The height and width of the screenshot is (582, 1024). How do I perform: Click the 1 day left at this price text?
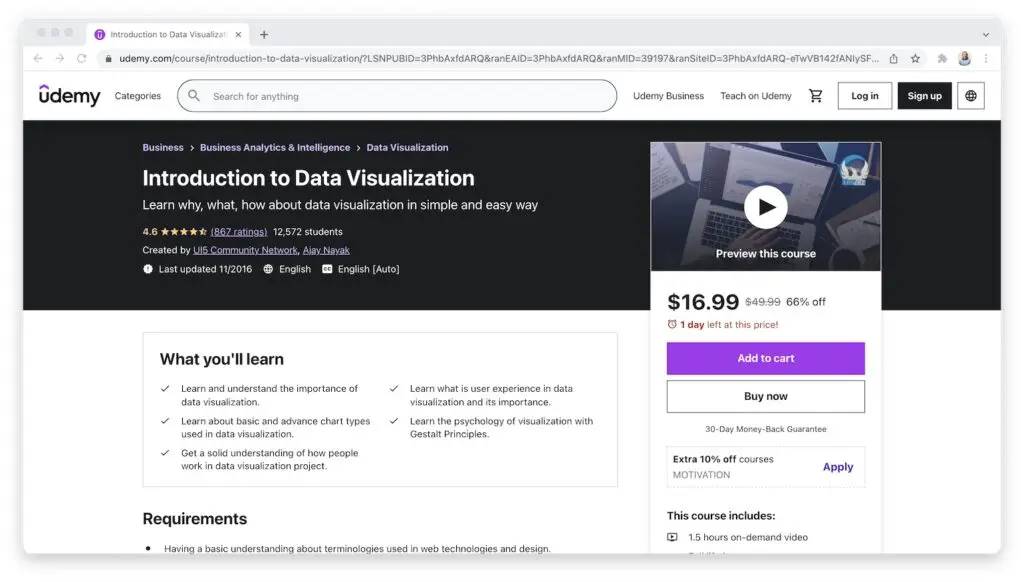pyautogui.click(x=729, y=325)
